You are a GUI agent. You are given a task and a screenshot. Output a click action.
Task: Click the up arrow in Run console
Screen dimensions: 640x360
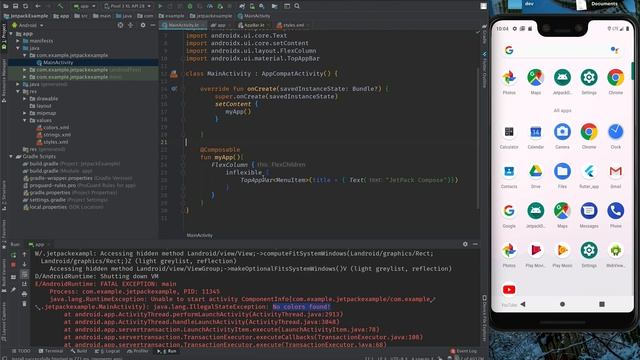coord(24,254)
